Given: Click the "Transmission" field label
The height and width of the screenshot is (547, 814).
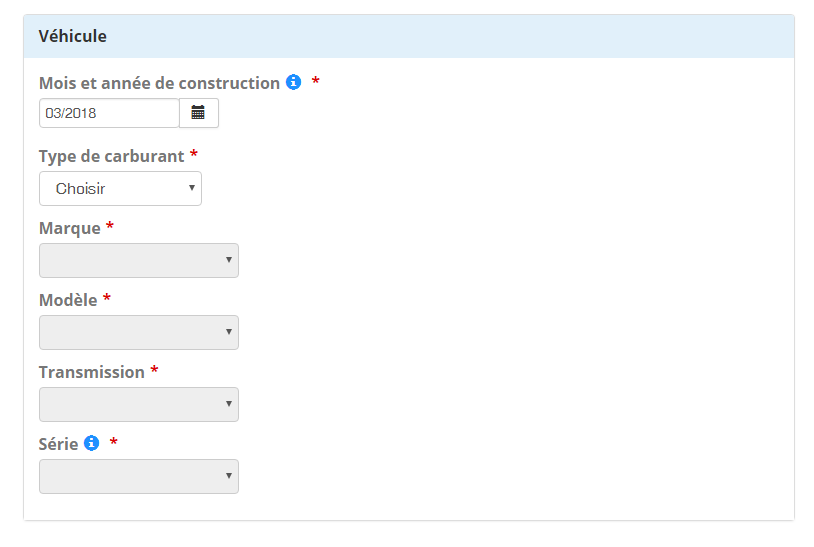Looking at the screenshot, I should coord(92,372).
